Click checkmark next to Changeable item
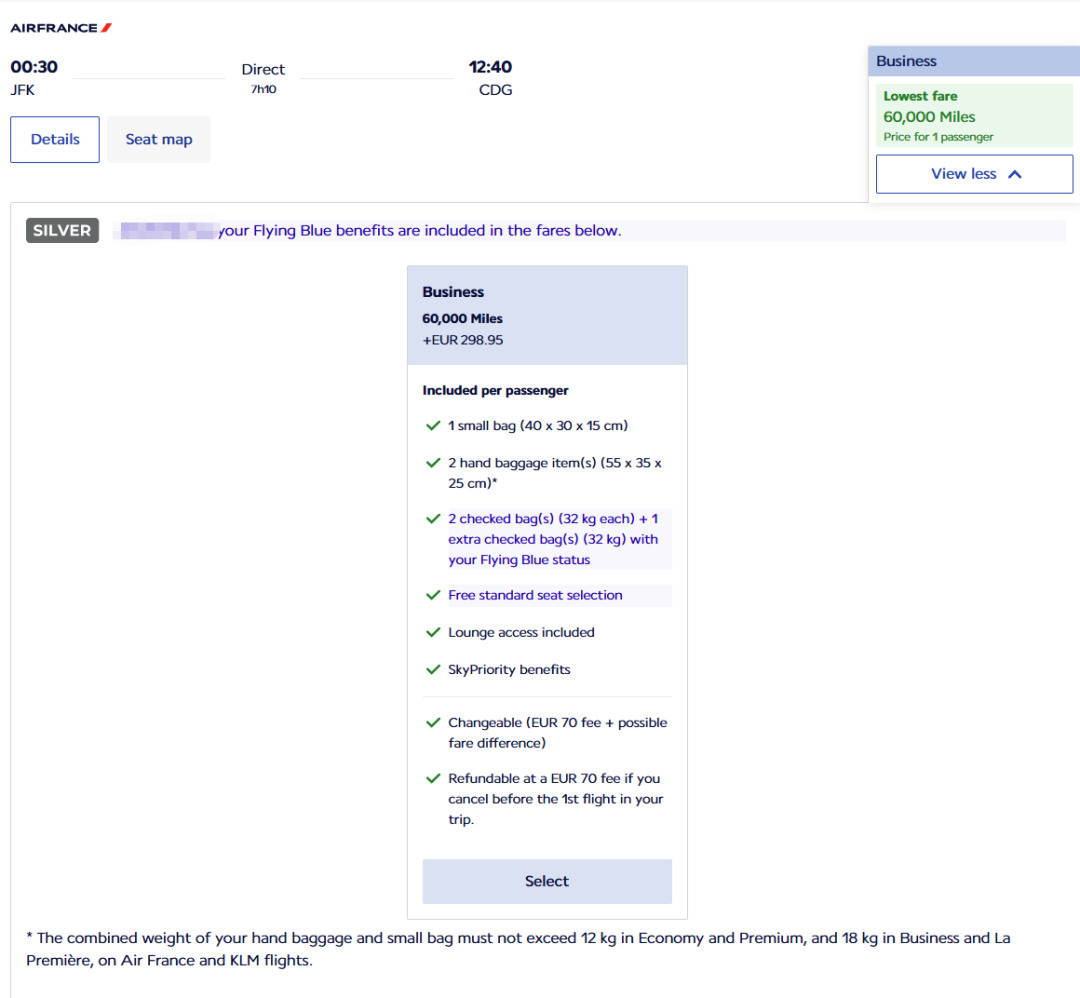Screen dimensions: 1080x998 pyautogui.click(x=433, y=722)
